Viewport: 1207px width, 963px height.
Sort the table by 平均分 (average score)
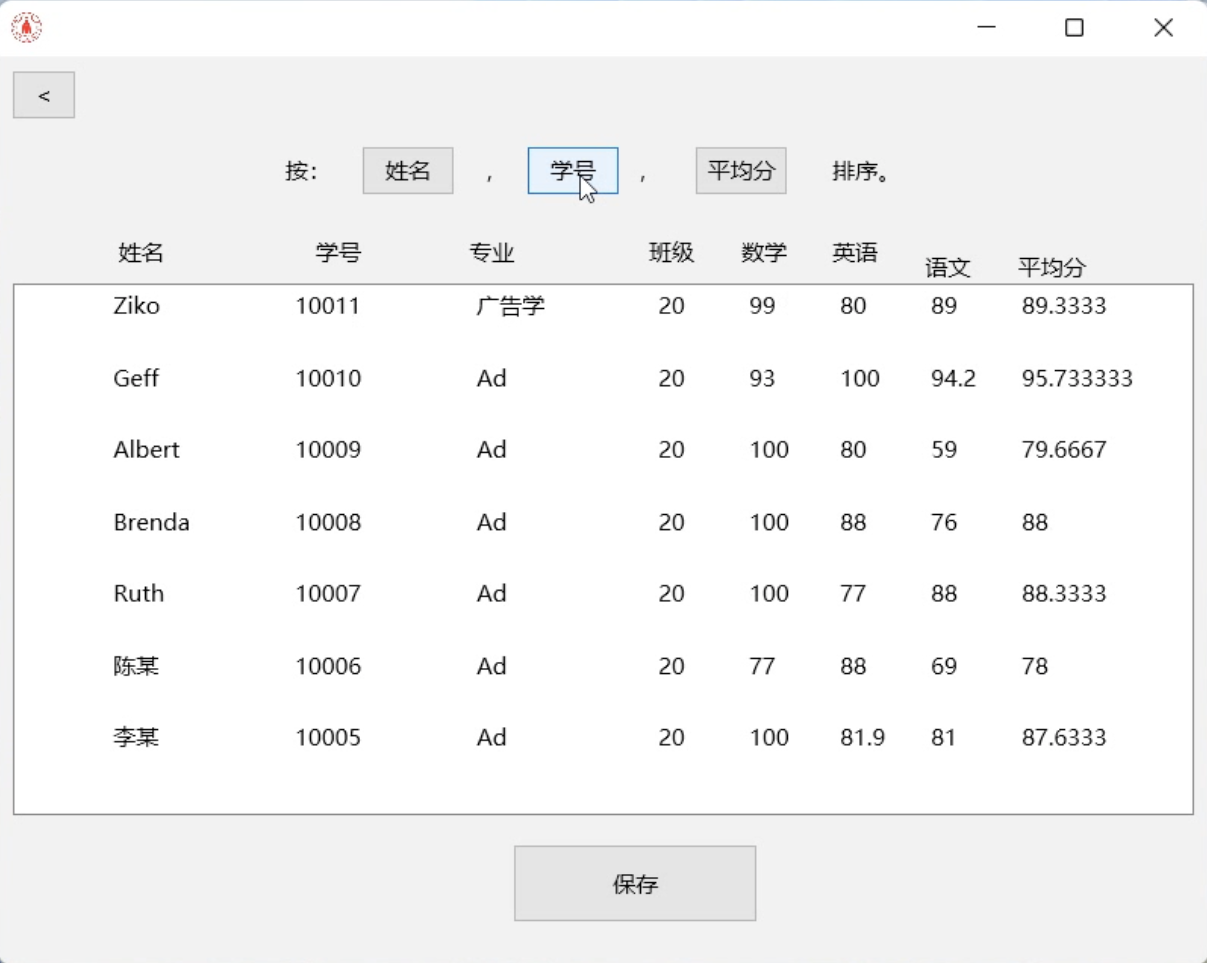click(x=740, y=170)
